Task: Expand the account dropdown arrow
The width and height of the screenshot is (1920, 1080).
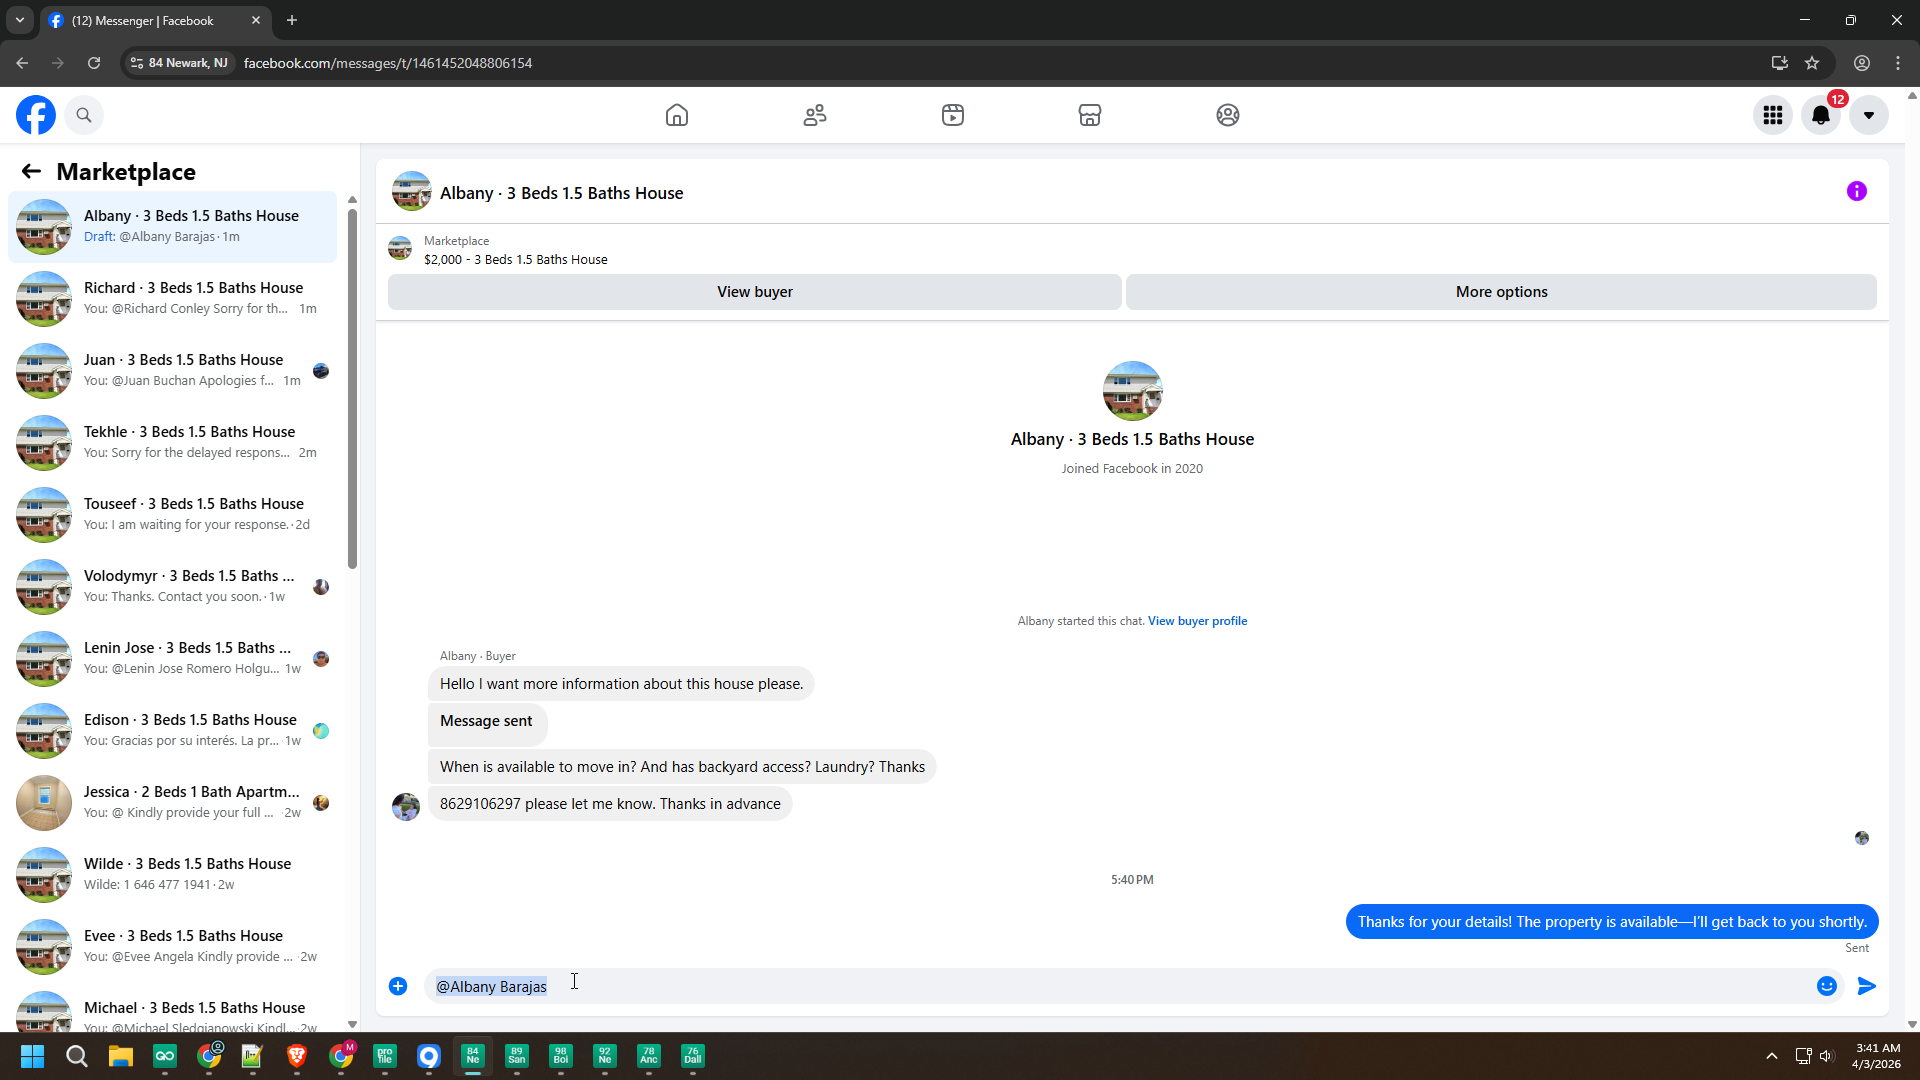Action: pos(1869,115)
